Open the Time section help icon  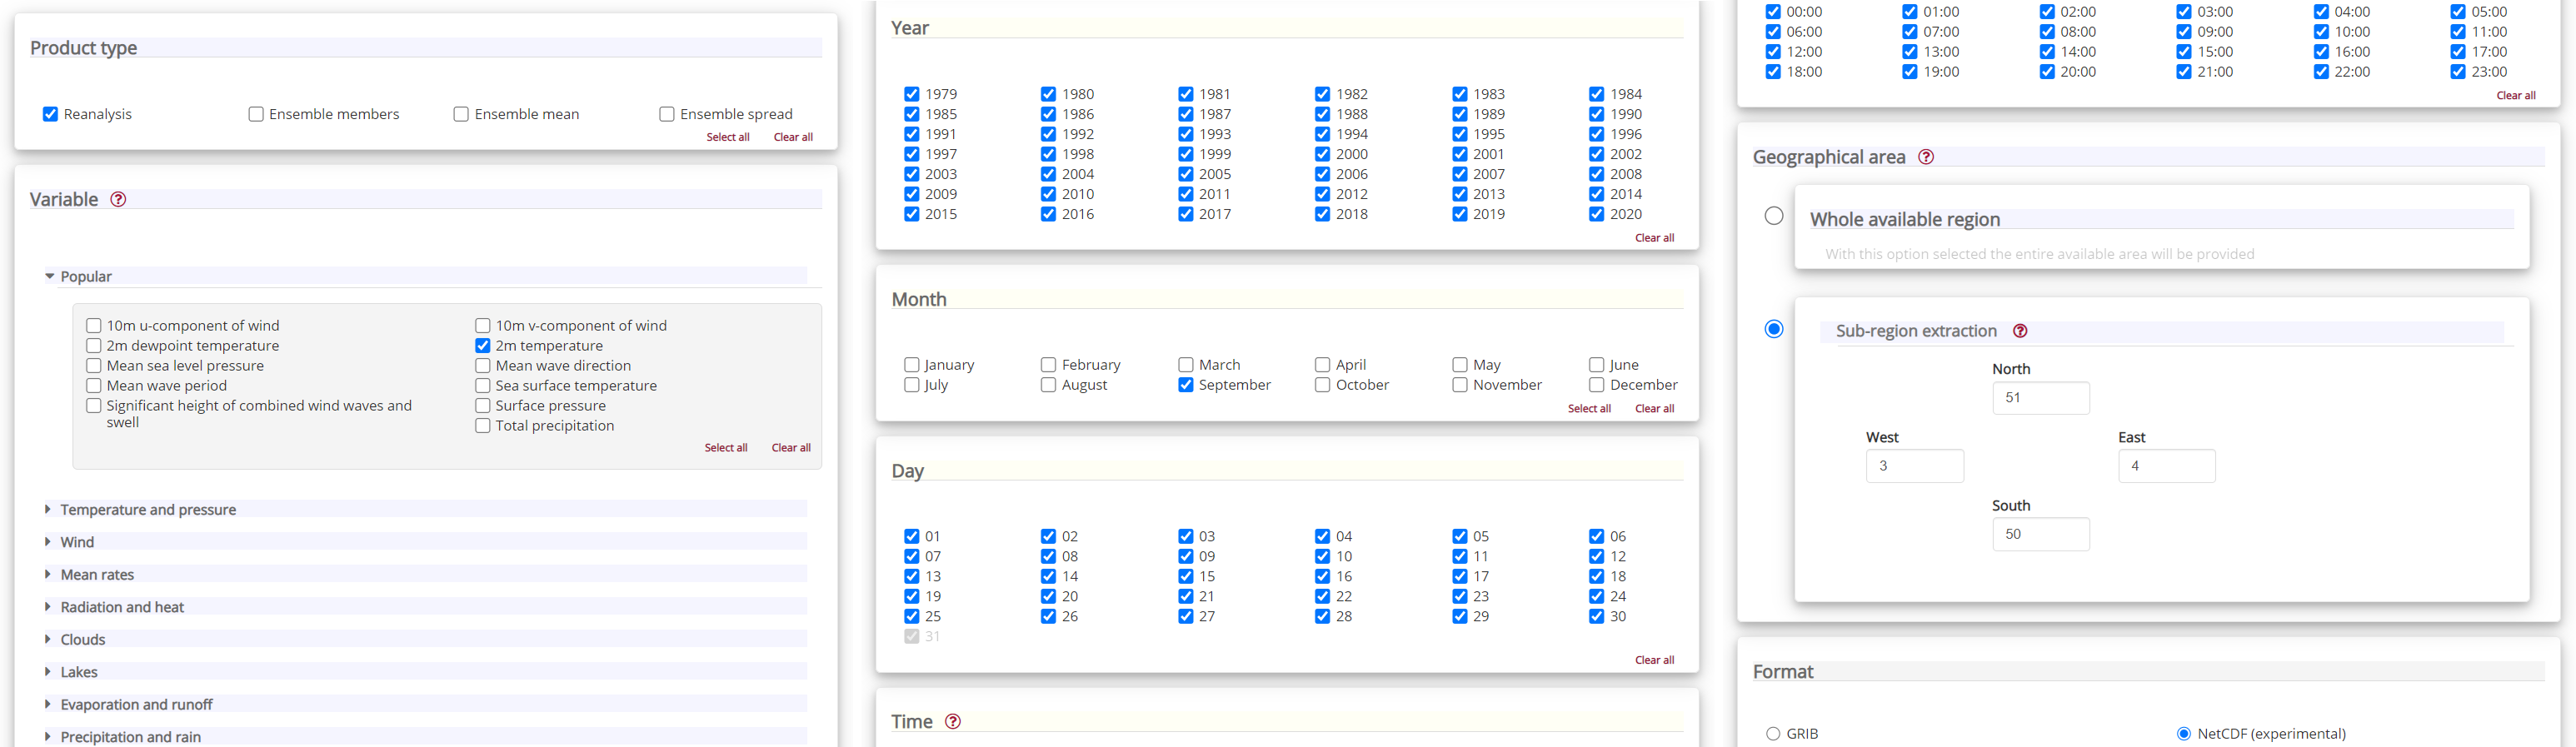tap(953, 721)
